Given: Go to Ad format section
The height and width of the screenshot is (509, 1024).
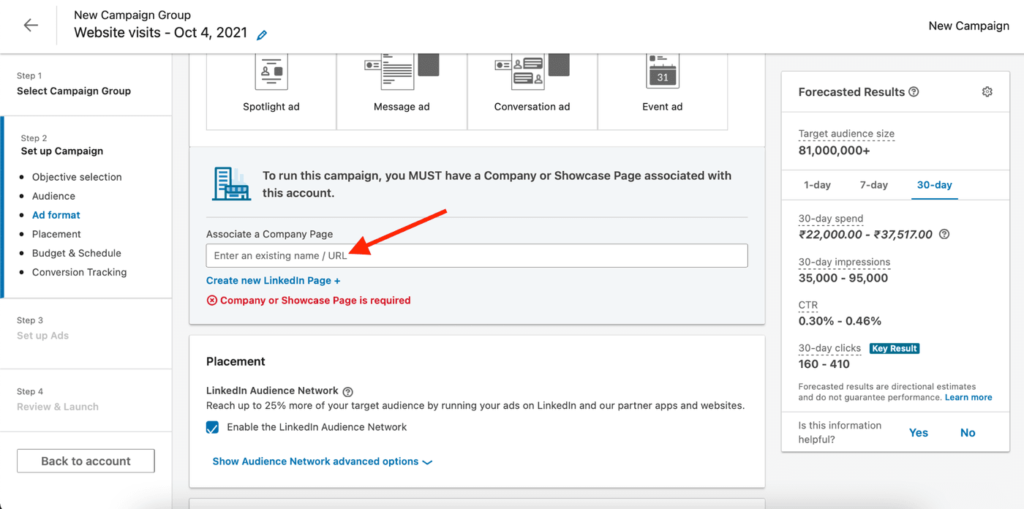Looking at the screenshot, I should 56,215.
